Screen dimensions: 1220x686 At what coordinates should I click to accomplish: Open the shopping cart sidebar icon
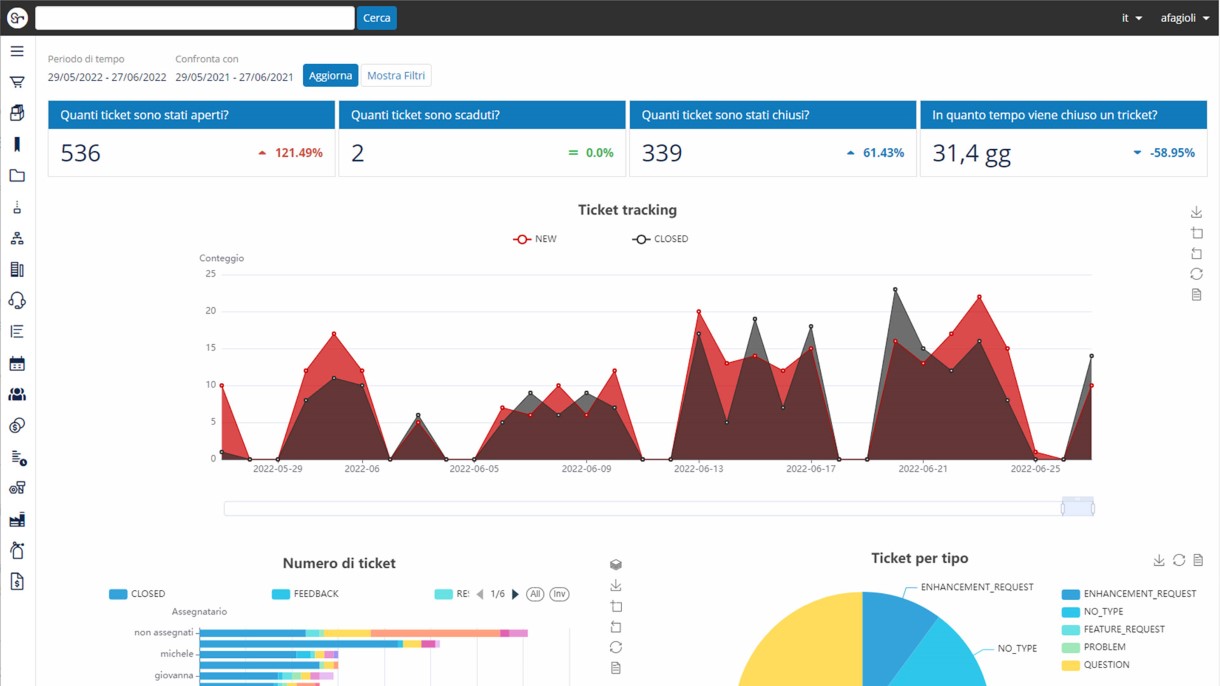coord(17,82)
